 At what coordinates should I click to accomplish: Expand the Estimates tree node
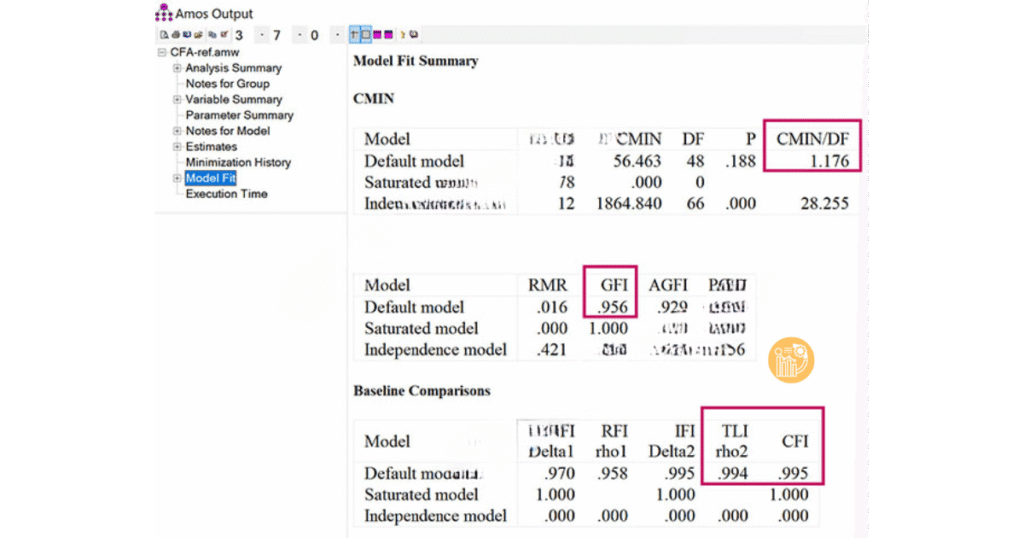[x=177, y=147]
